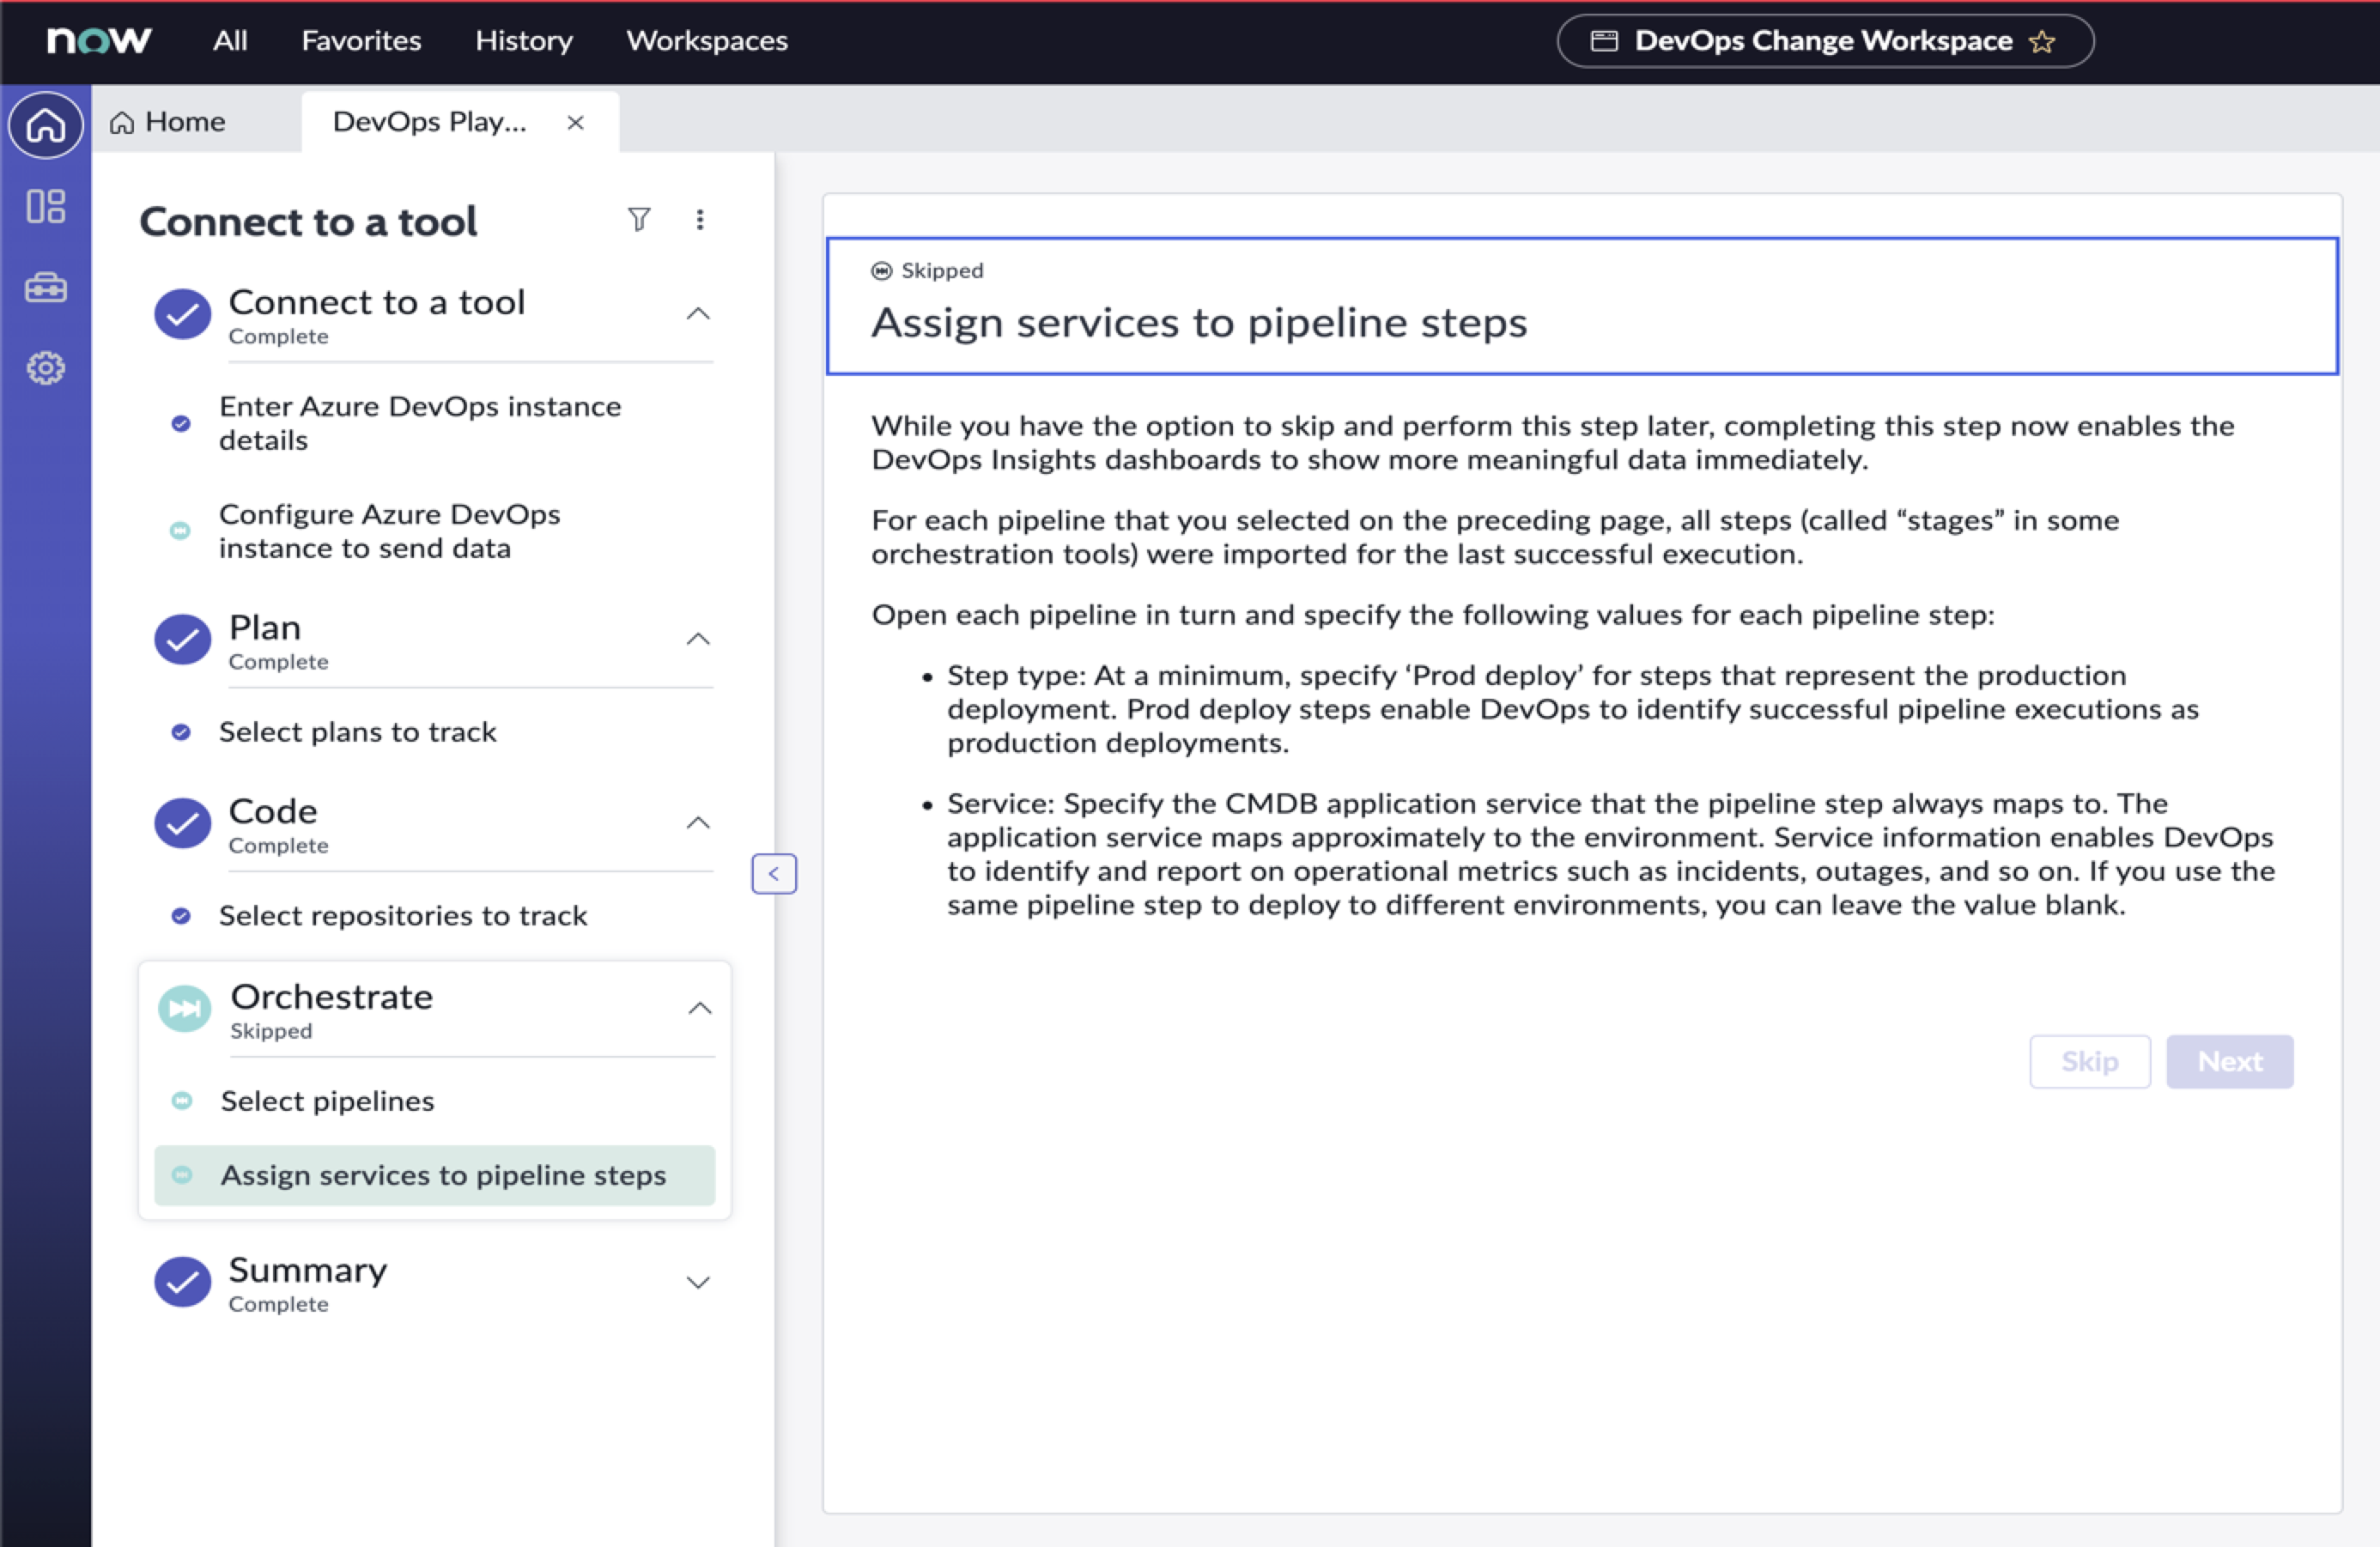Click the 'Connect to a tool' panel heading
This screenshot has width=2380, height=1547.
308,221
